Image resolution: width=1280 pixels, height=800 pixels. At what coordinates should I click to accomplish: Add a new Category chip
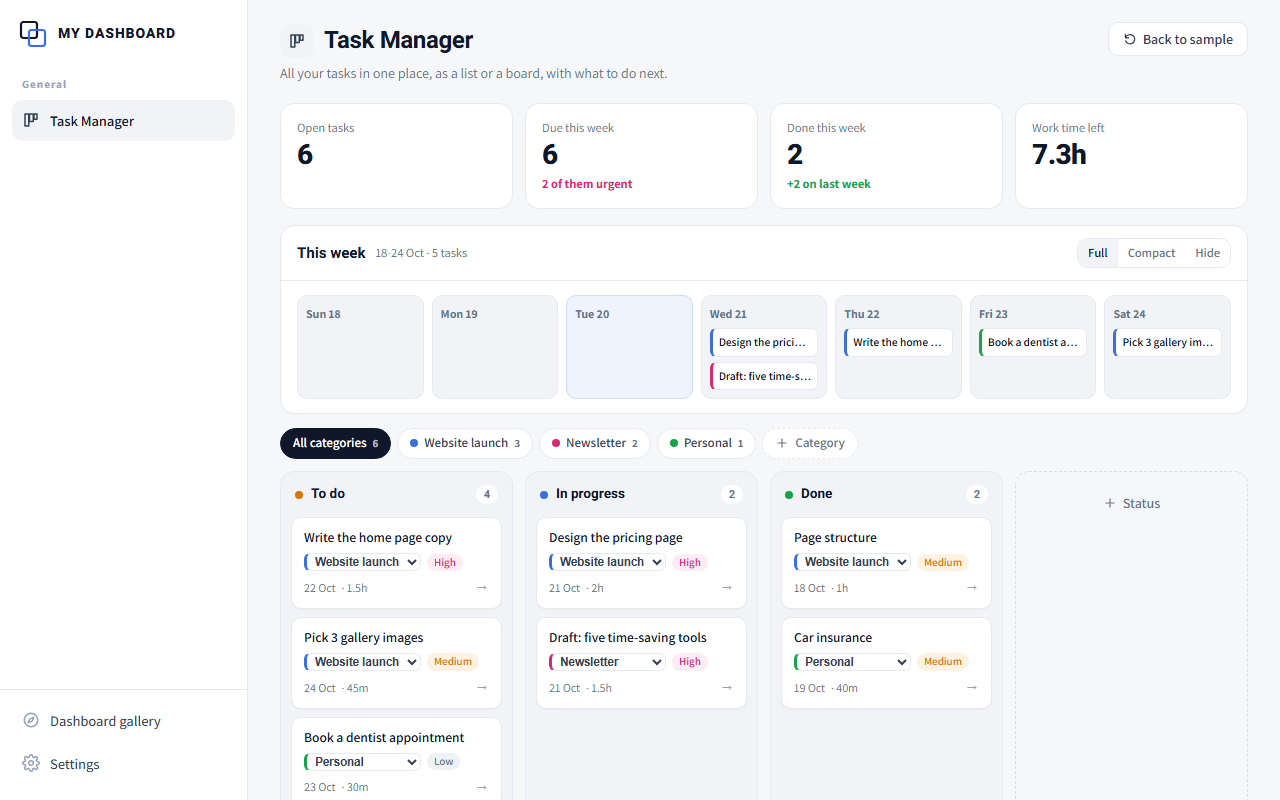[810, 443]
